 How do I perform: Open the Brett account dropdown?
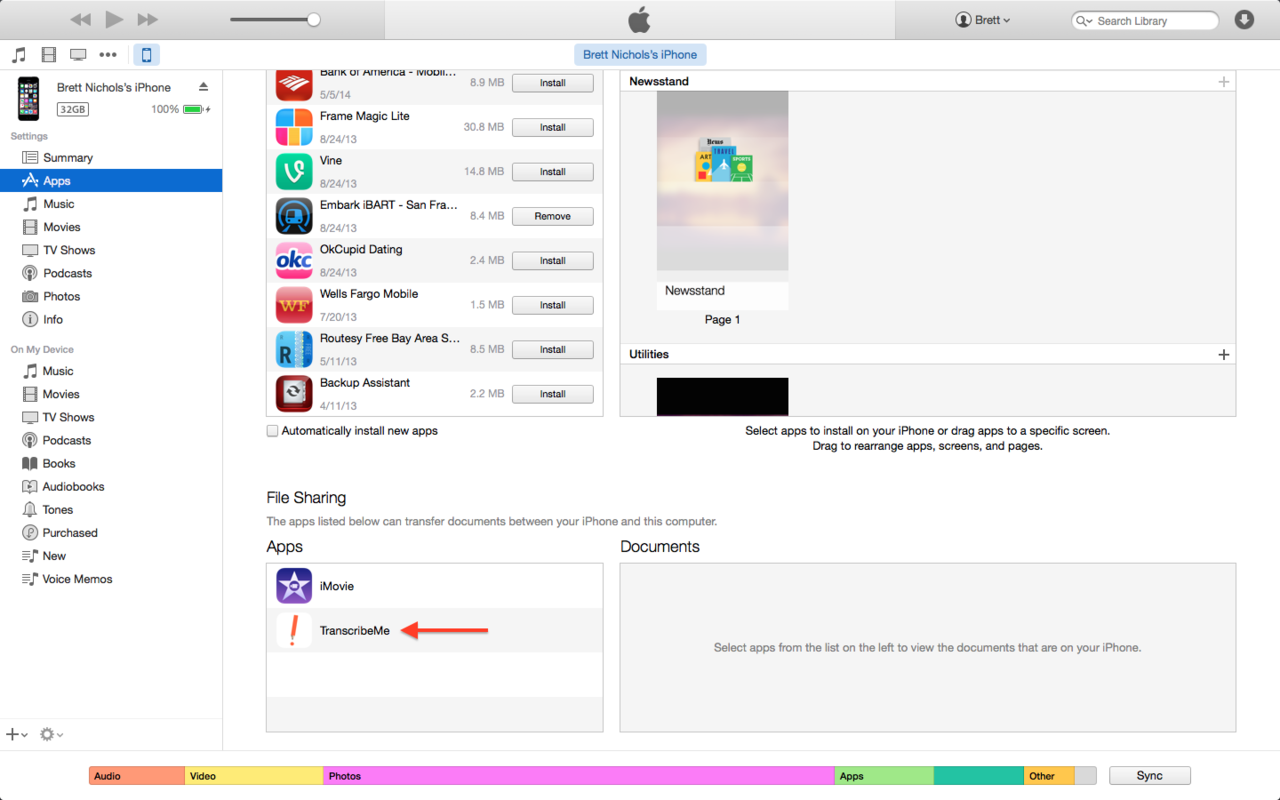tap(983, 20)
